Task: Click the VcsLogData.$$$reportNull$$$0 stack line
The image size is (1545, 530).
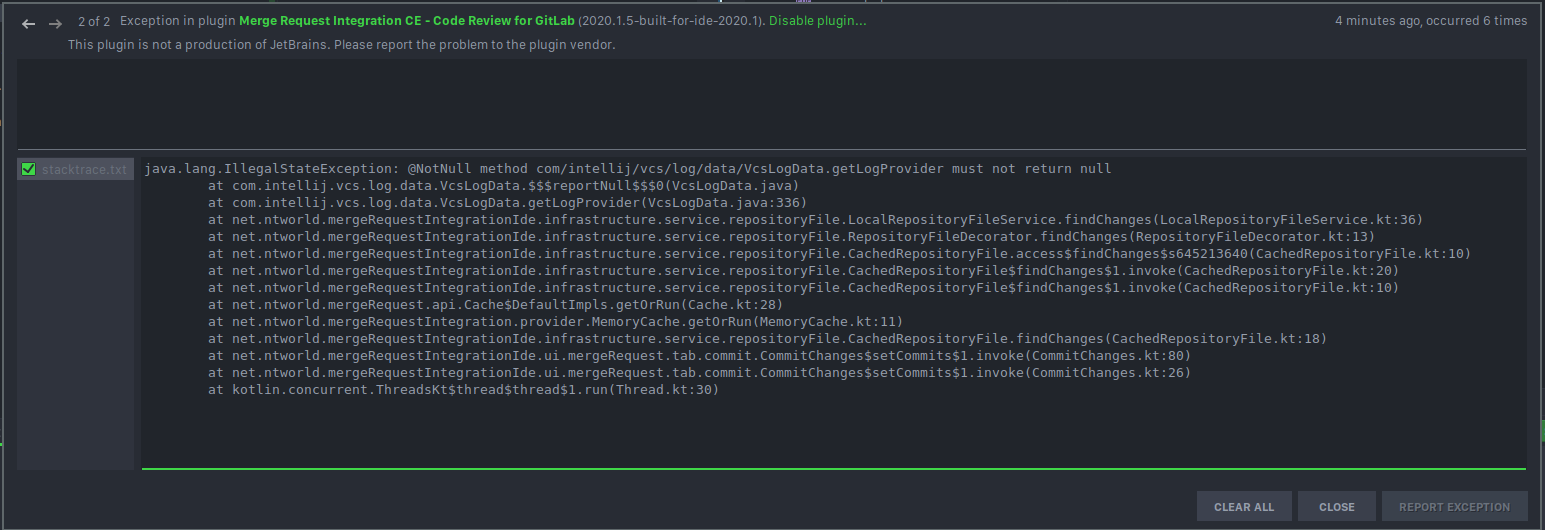Action: (503, 186)
